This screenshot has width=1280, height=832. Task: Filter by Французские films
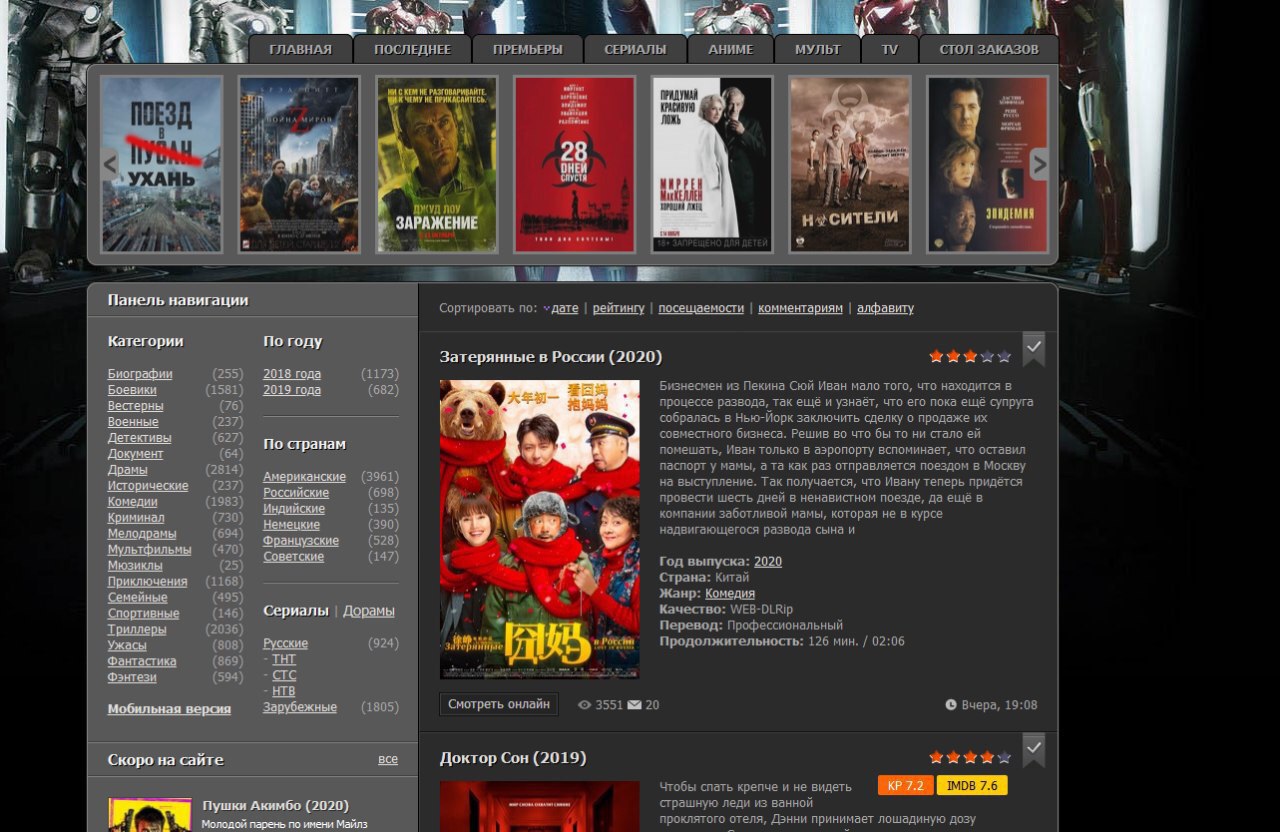(301, 541)
